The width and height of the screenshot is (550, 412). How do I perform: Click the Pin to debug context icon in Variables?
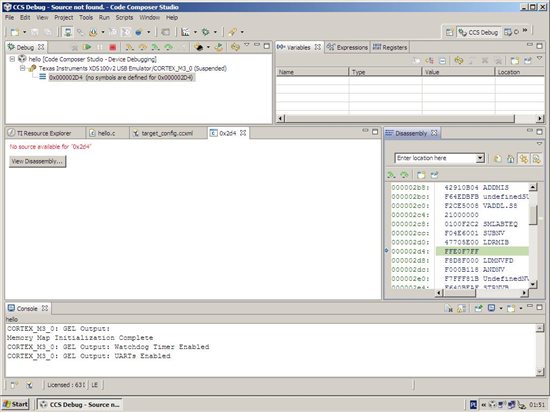(528, 61)
